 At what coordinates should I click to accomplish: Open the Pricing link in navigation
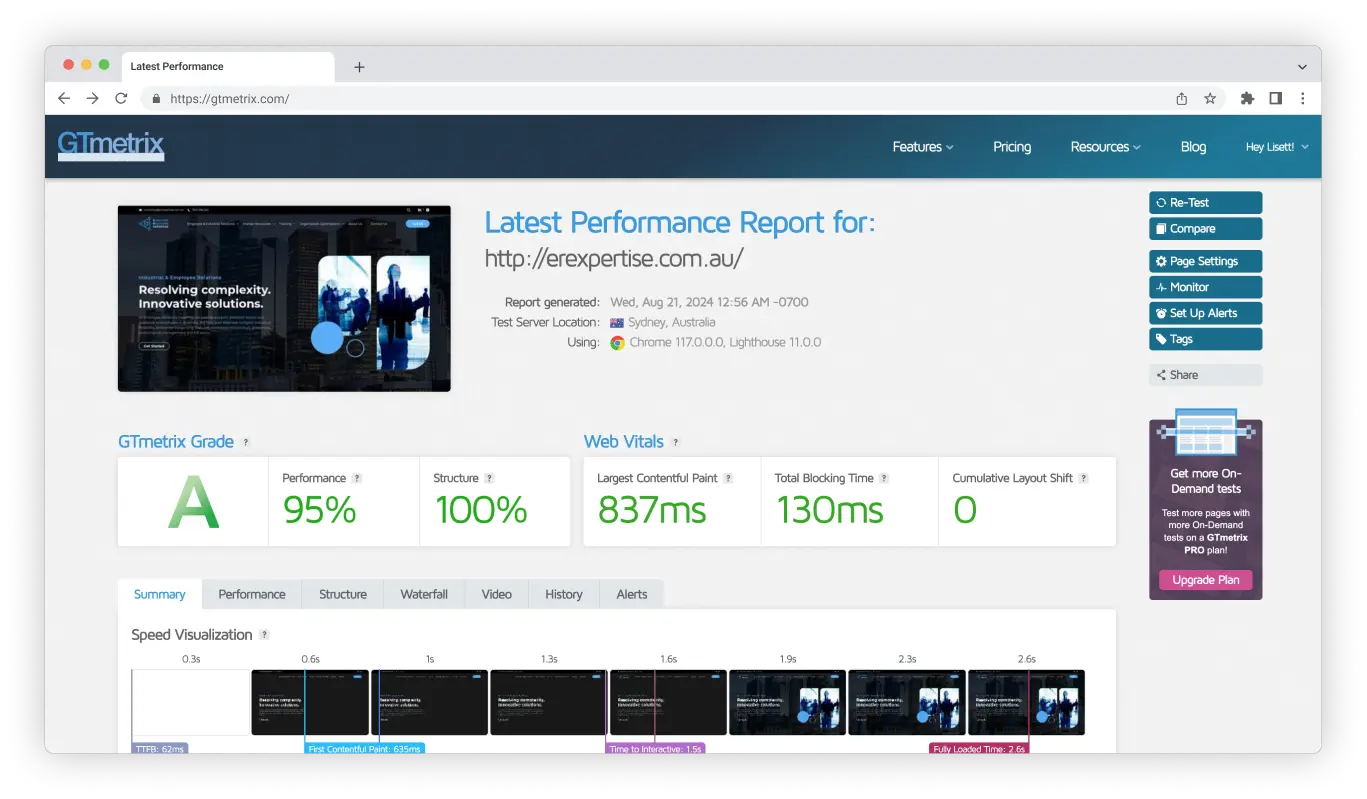point(1012,147)
